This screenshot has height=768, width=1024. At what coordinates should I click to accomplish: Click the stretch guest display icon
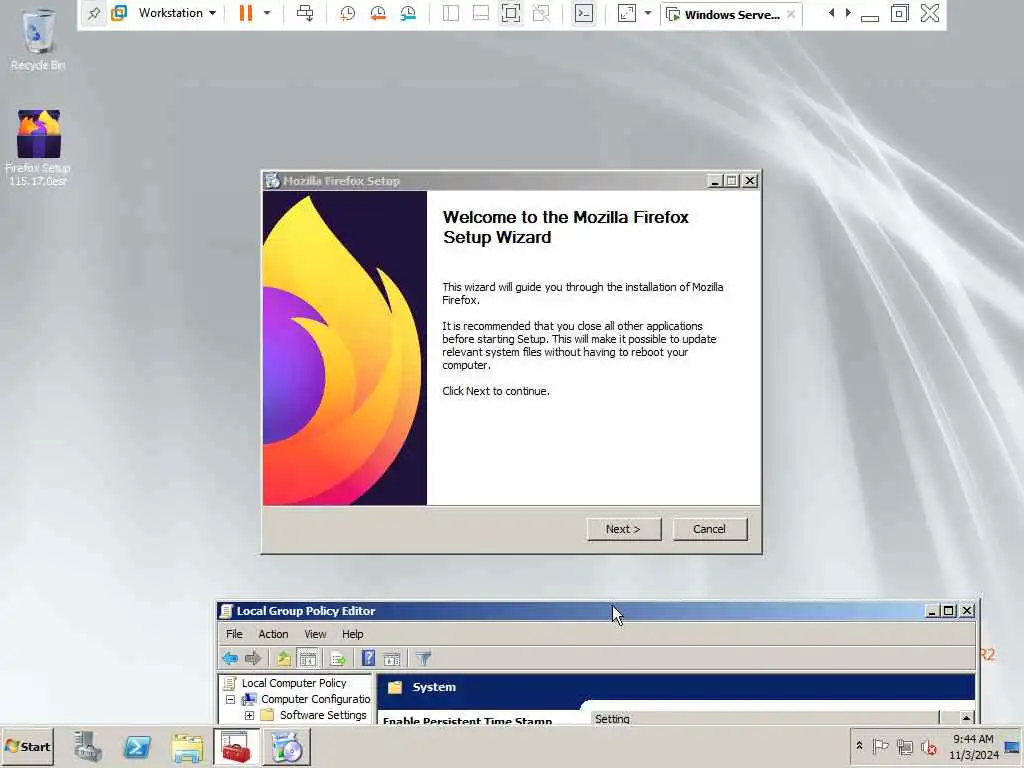coord(626,13)
